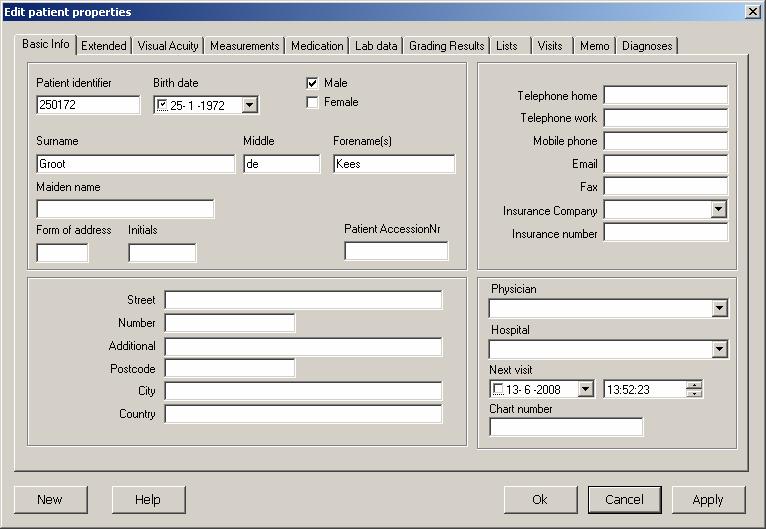
Task: Open the Birth date calendar dropdown
Action: pyautogui.click(x=250, y=105)
